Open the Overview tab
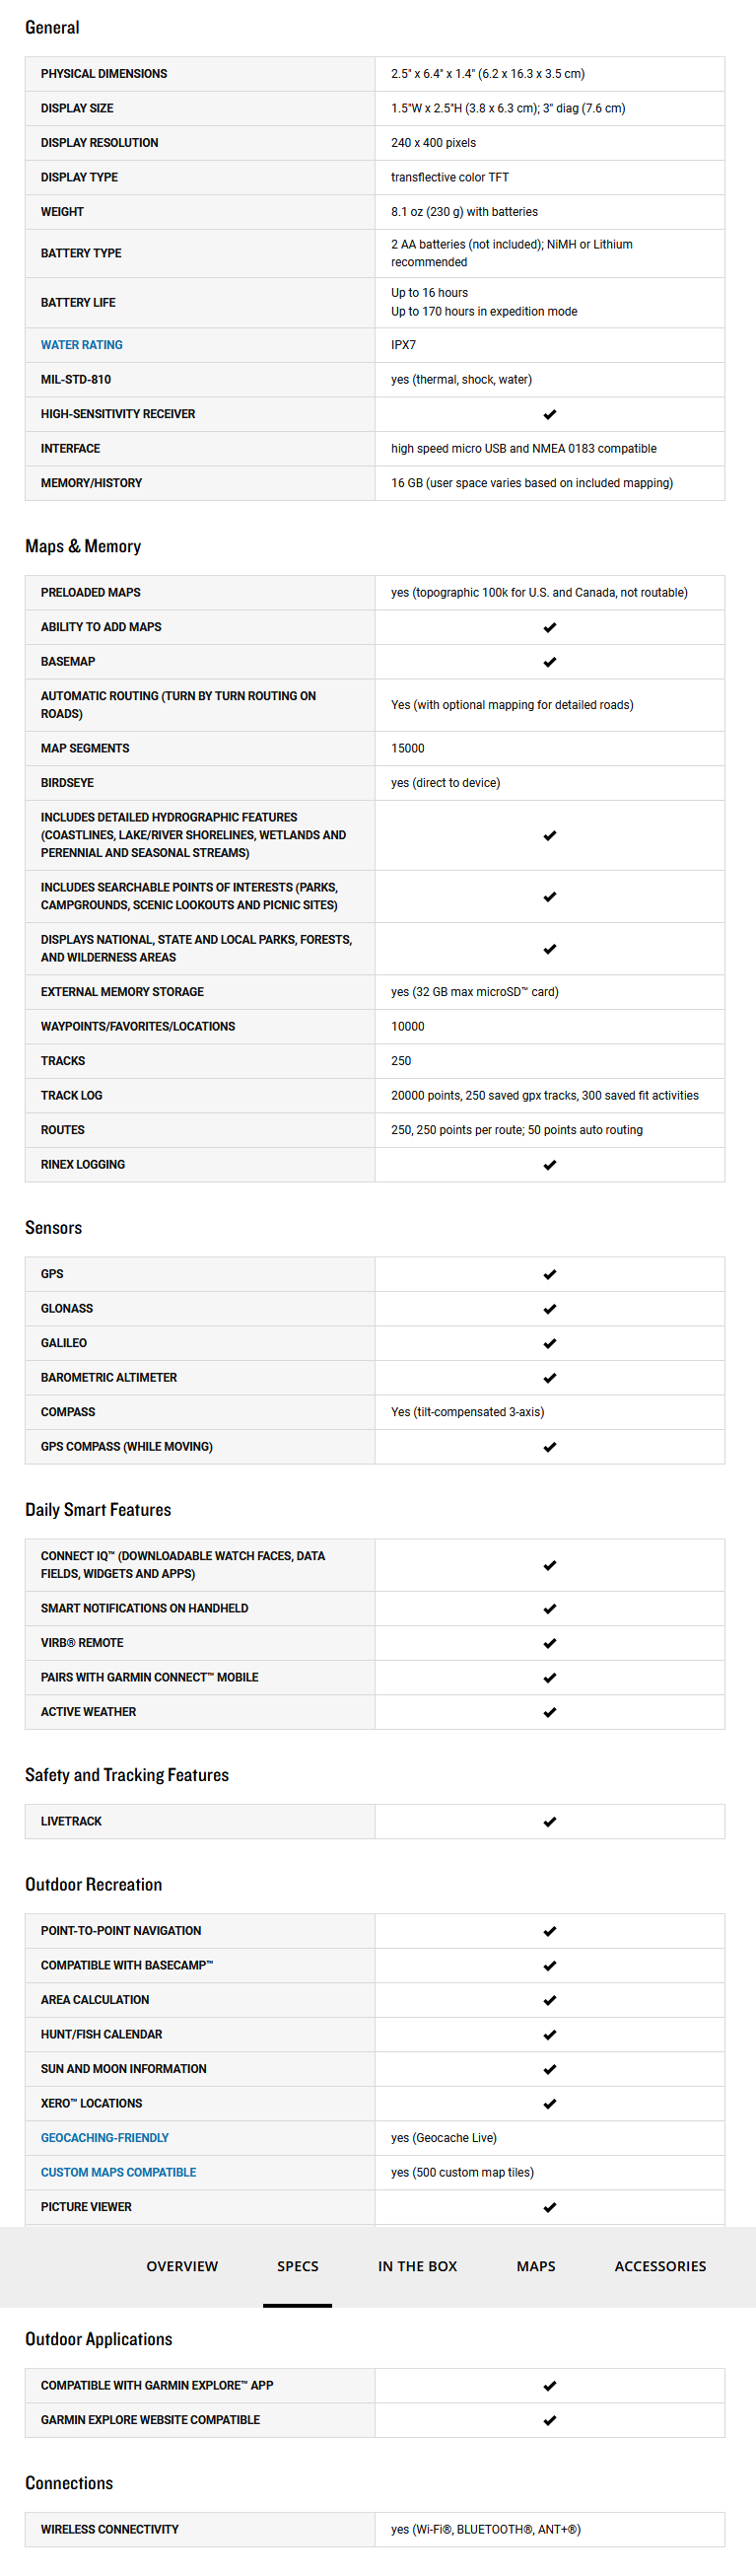756x2576 pixels. pyautogui.click(x=182, y=2265)
